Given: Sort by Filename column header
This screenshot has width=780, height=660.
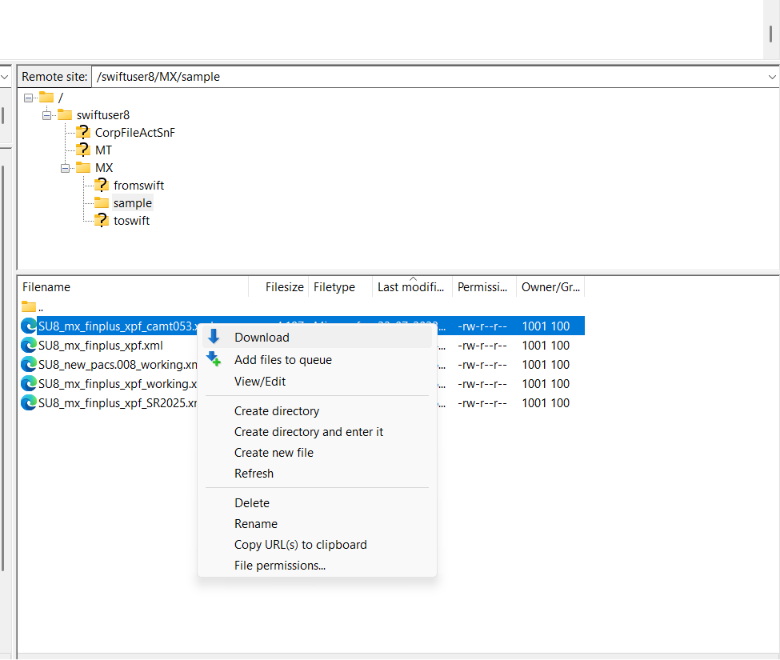Looking at the screenshot, I should (x=133, y=287).
